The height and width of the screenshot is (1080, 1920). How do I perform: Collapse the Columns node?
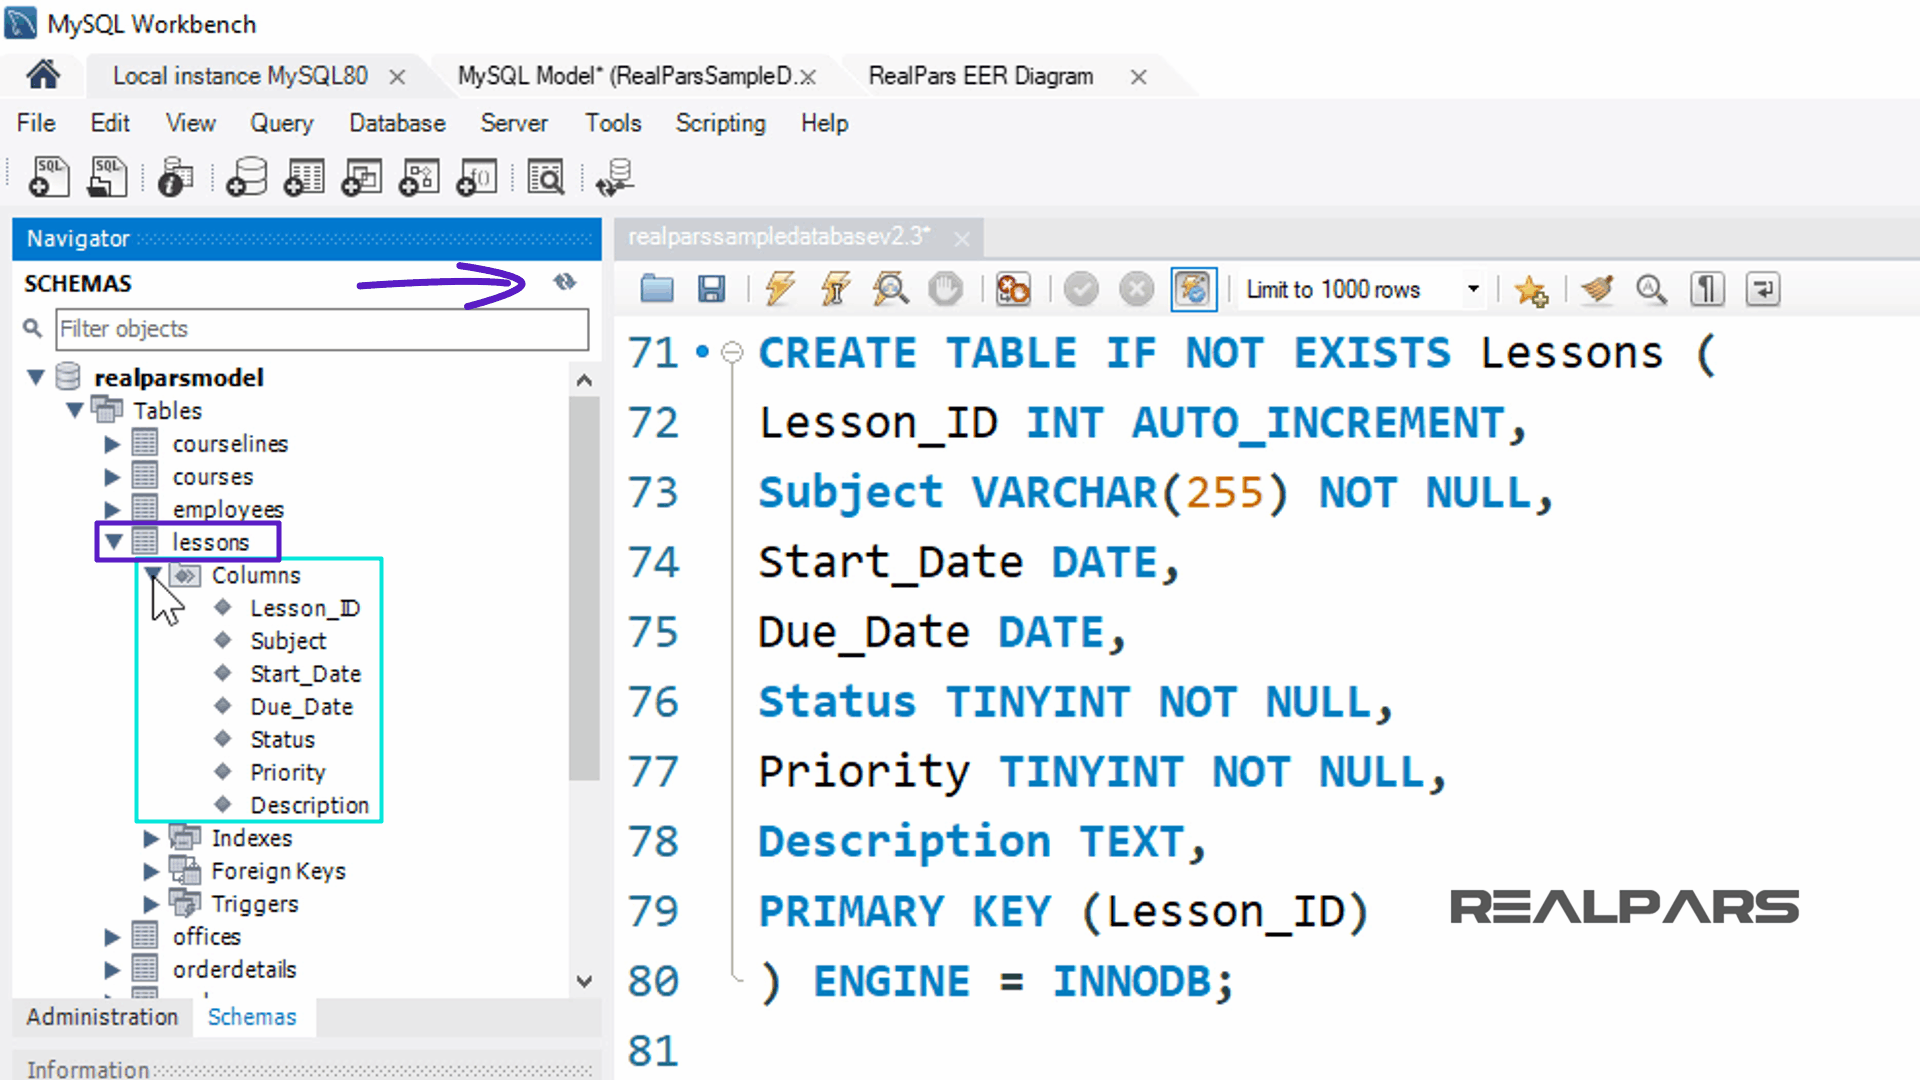pyautogui.click(x=153, y=574)
